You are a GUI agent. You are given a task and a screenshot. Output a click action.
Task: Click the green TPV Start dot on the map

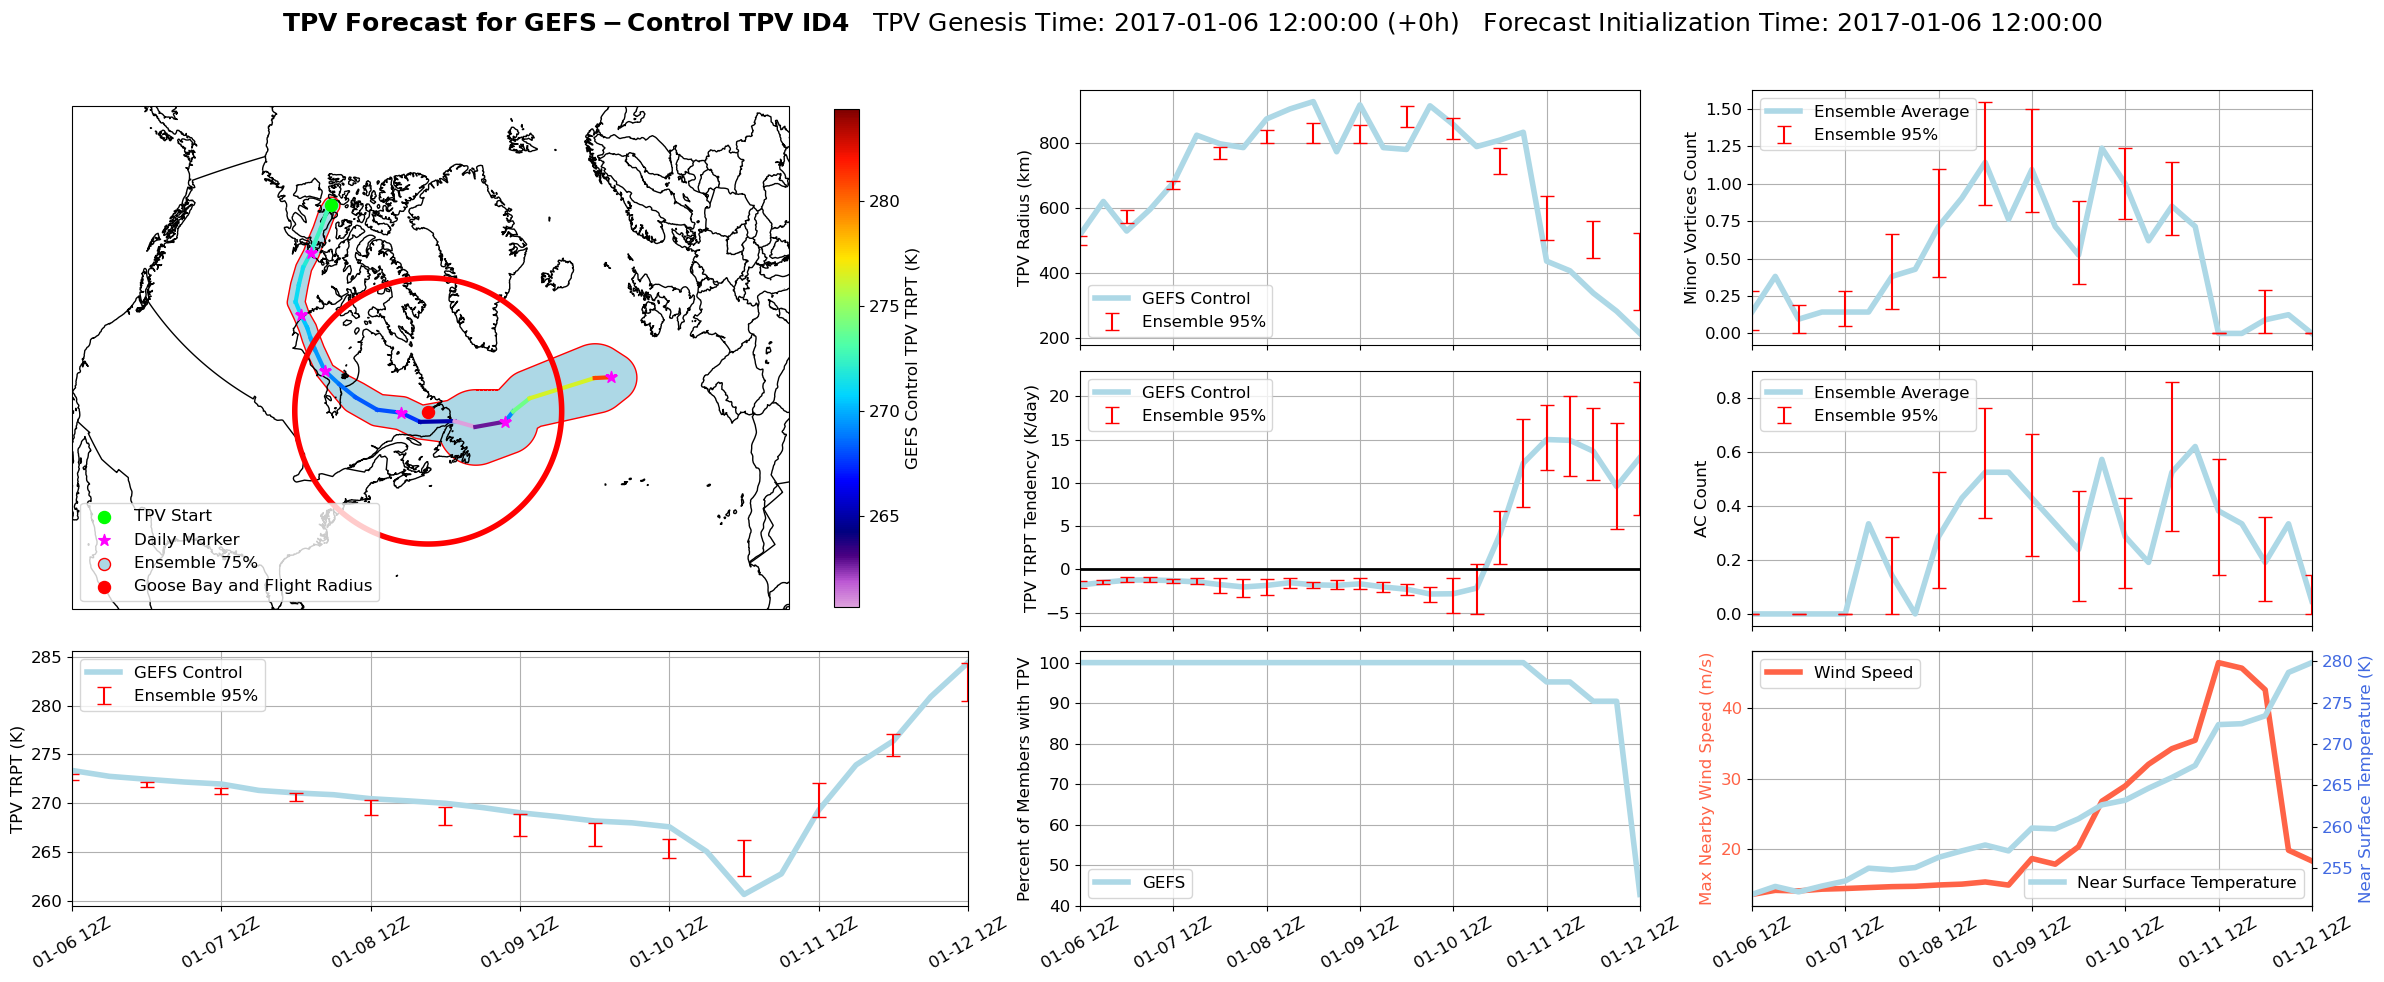click(331, 205)
